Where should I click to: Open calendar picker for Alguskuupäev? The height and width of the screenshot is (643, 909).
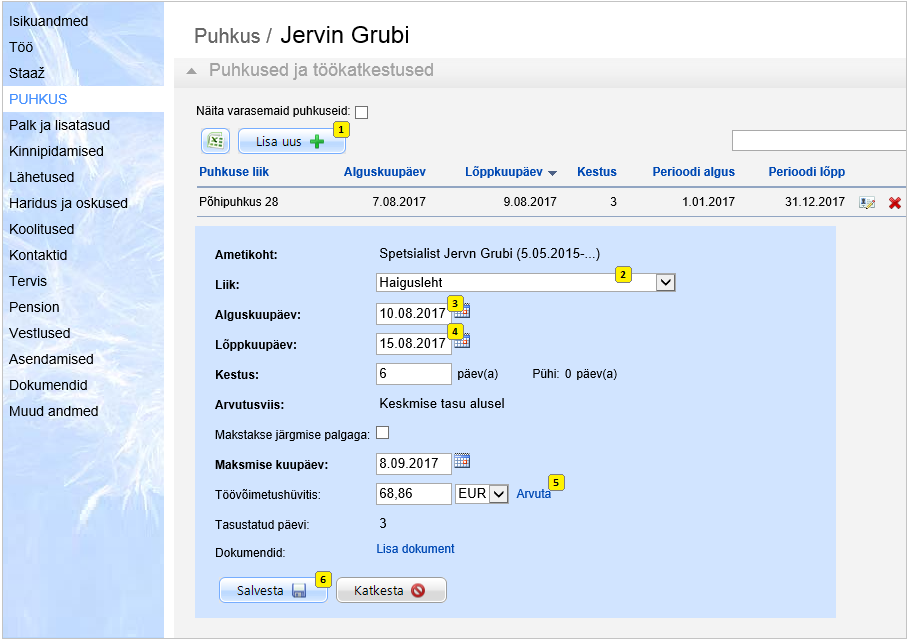[x=461, y=311]
